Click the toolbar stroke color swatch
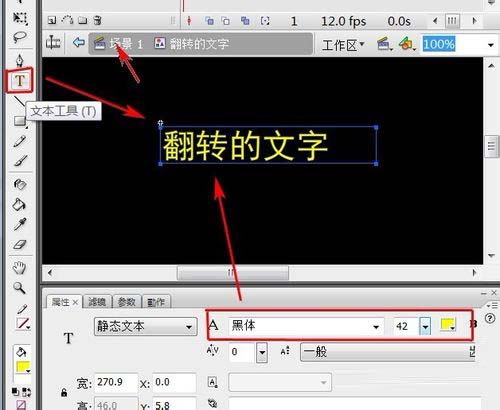This screenshot has height=410, width=500. point(23,323)
